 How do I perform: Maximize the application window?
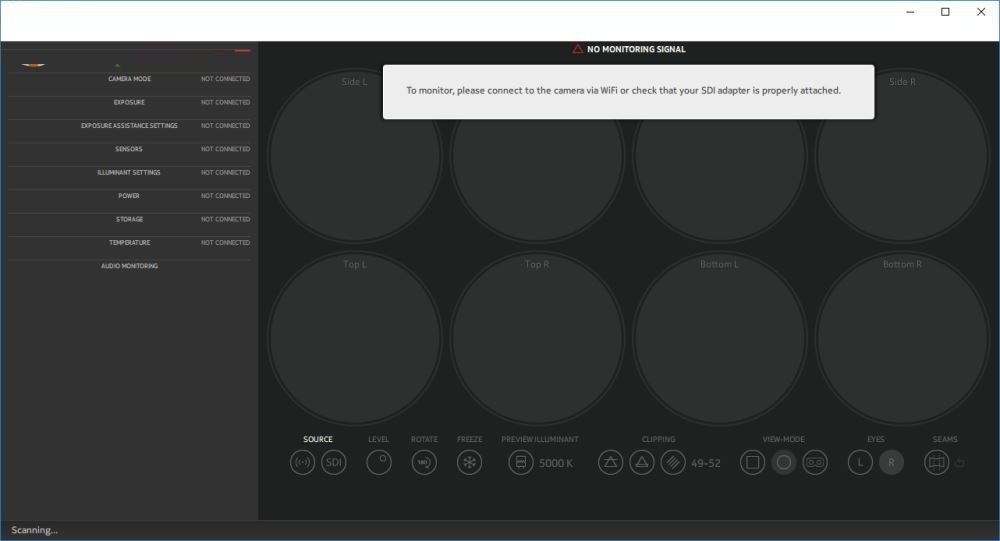click(945, 12)
